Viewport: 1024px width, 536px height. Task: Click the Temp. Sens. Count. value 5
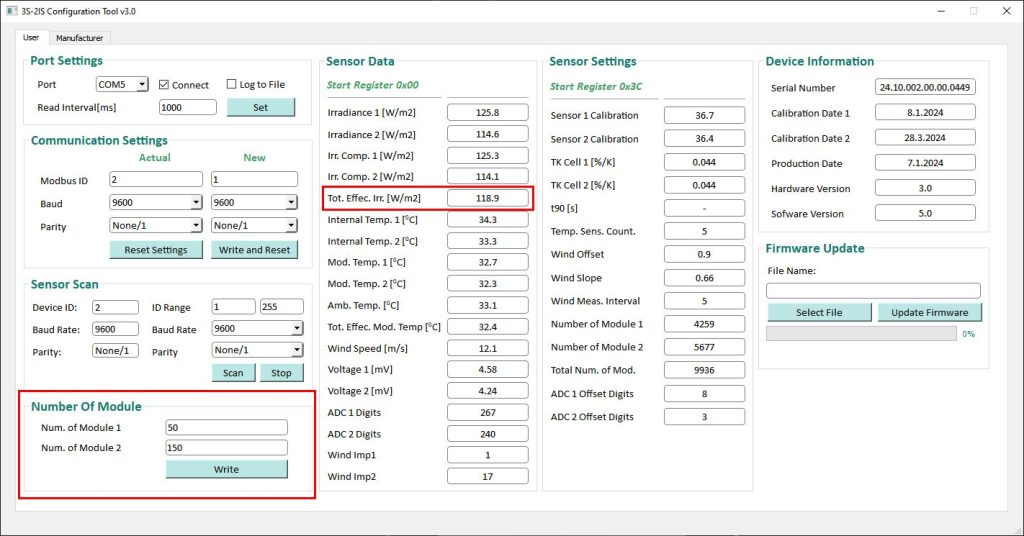click(705, 231)
